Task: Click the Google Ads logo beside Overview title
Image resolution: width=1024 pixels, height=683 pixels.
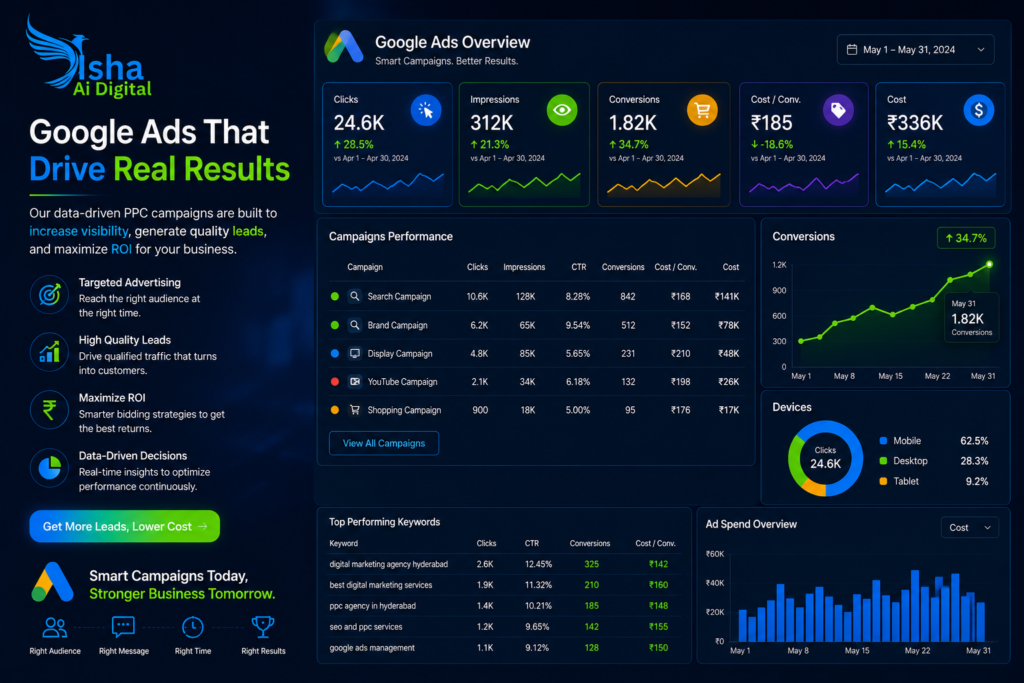Action: [x=344, y=46]
